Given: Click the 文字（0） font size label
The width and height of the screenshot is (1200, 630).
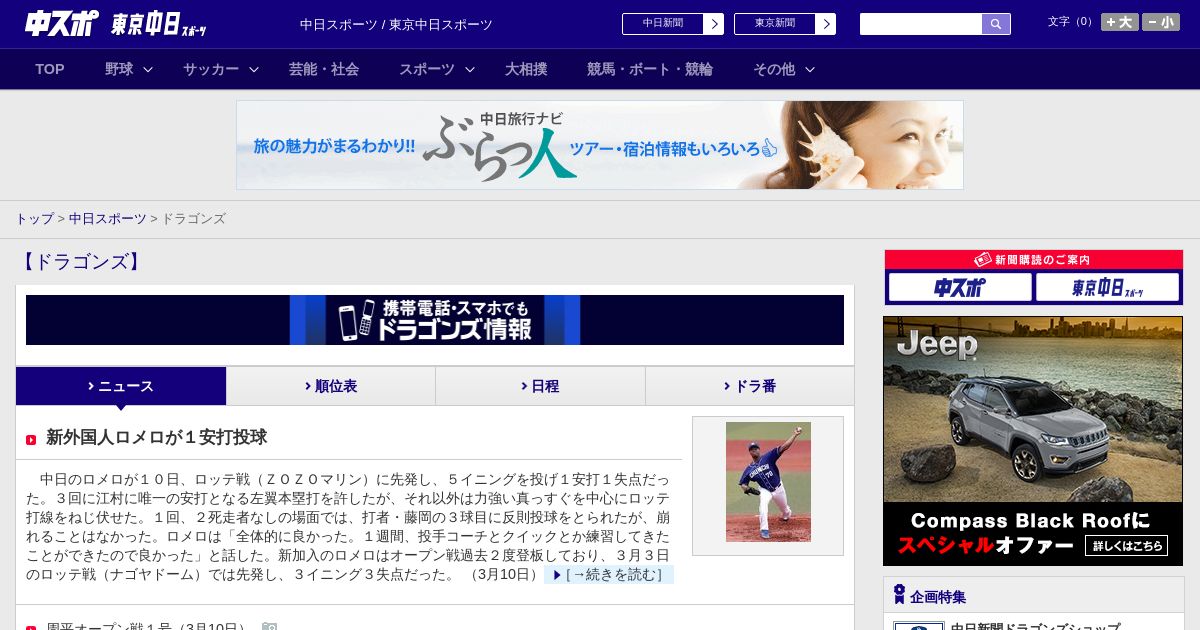Looking at the screenshot, I should tap(1072, 21).
